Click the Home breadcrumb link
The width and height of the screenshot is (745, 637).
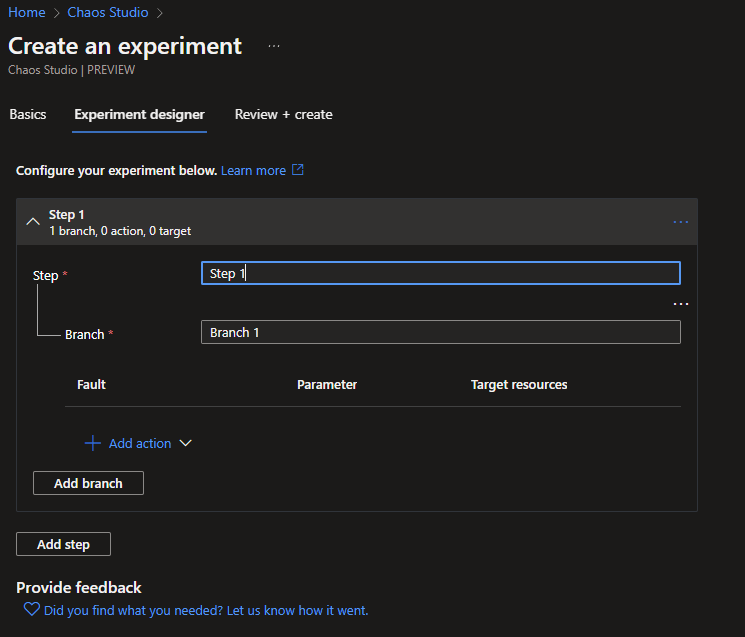(x=27, y=12)
